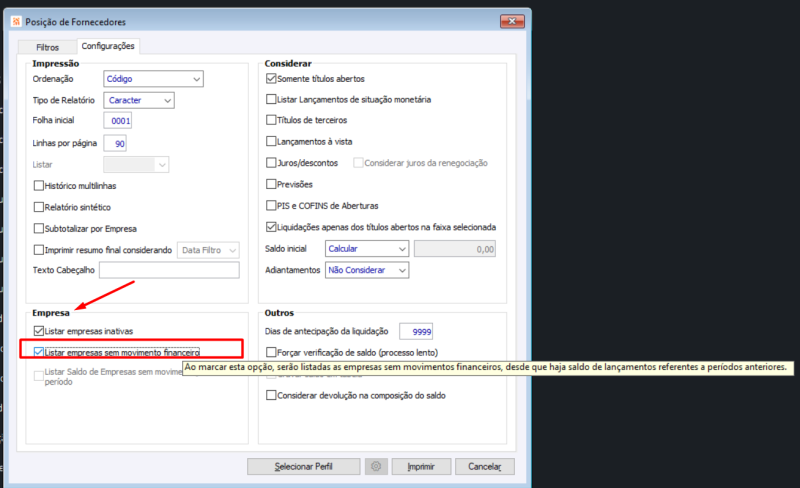The image size is (800, 488).
Task: Click the Saldo inicial value field 0,00
Action: [455, 249]
